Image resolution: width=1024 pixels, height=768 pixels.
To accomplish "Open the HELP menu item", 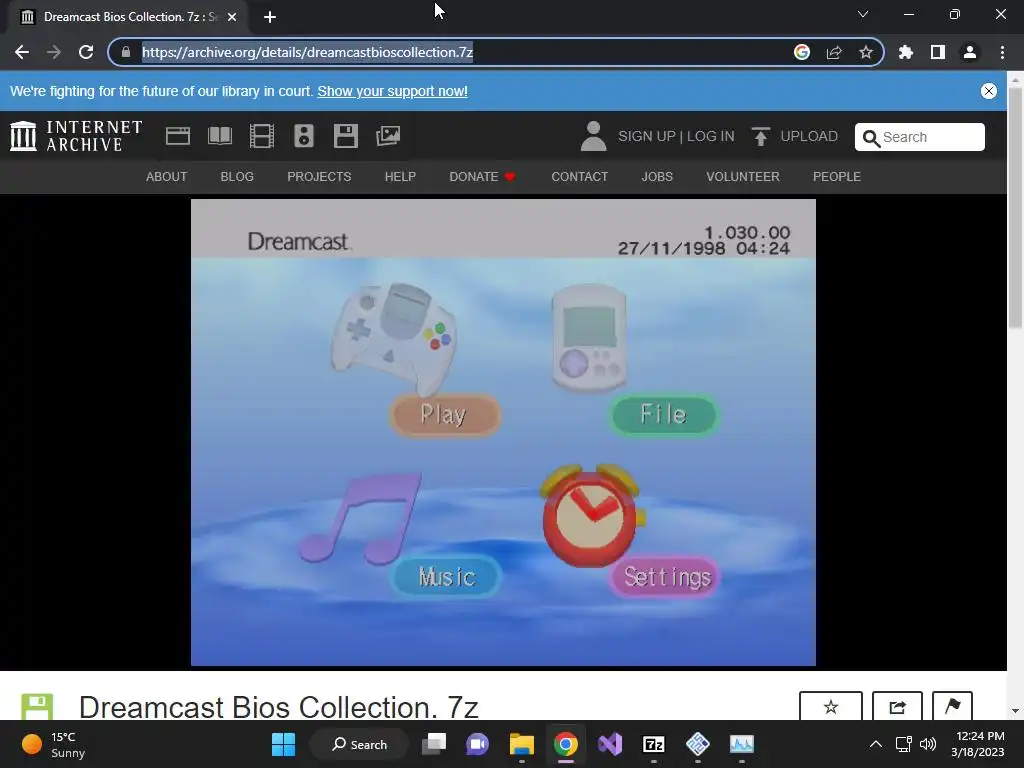I will point(400,176).
